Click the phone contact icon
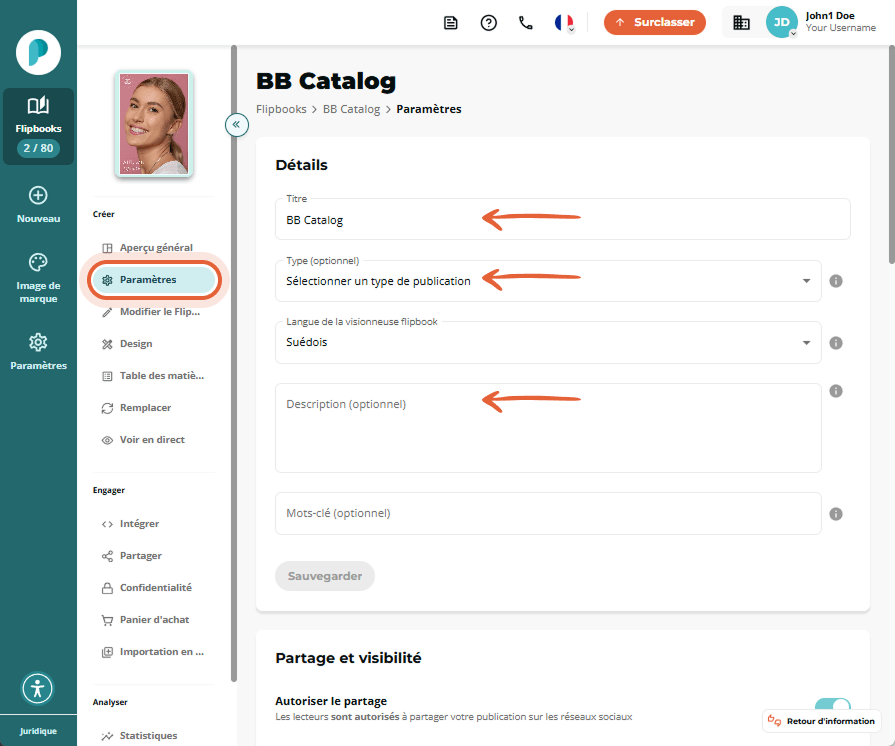Screen dimensions: 895x746 tap(526, 23)
